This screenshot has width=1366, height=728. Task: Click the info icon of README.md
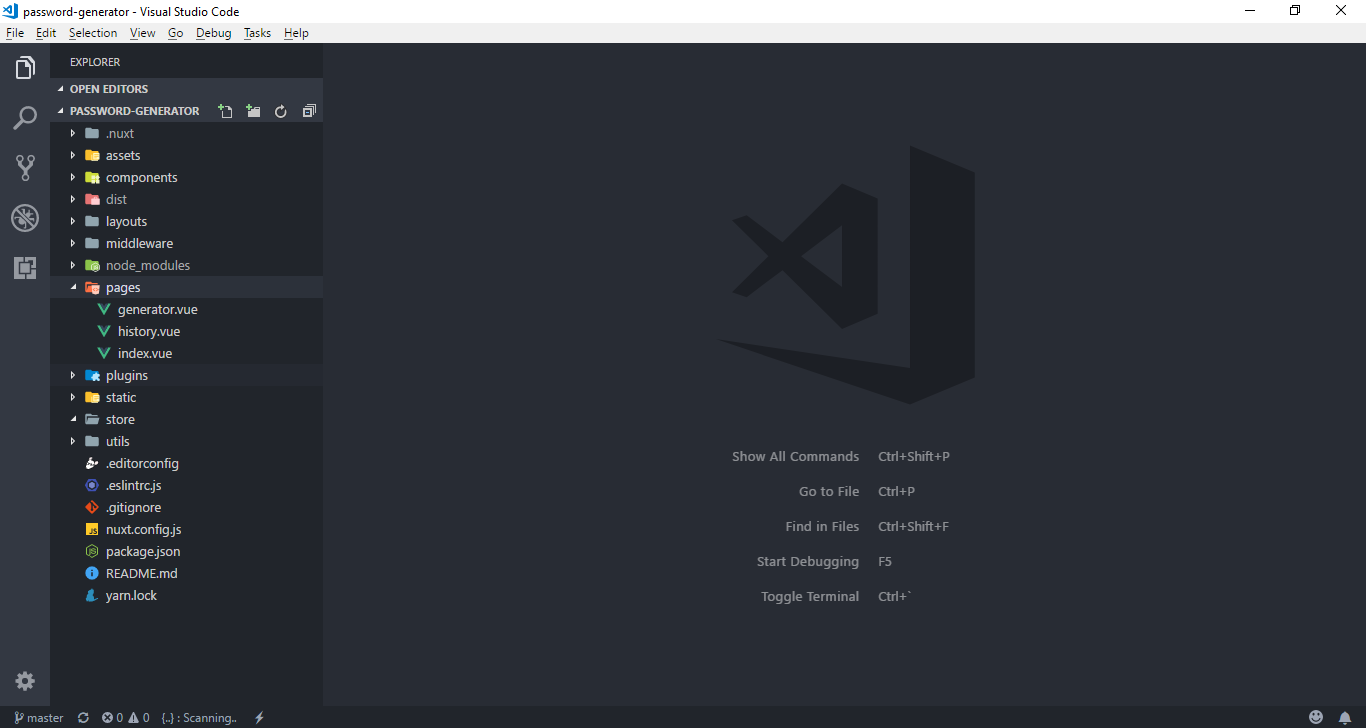[92, 573]
